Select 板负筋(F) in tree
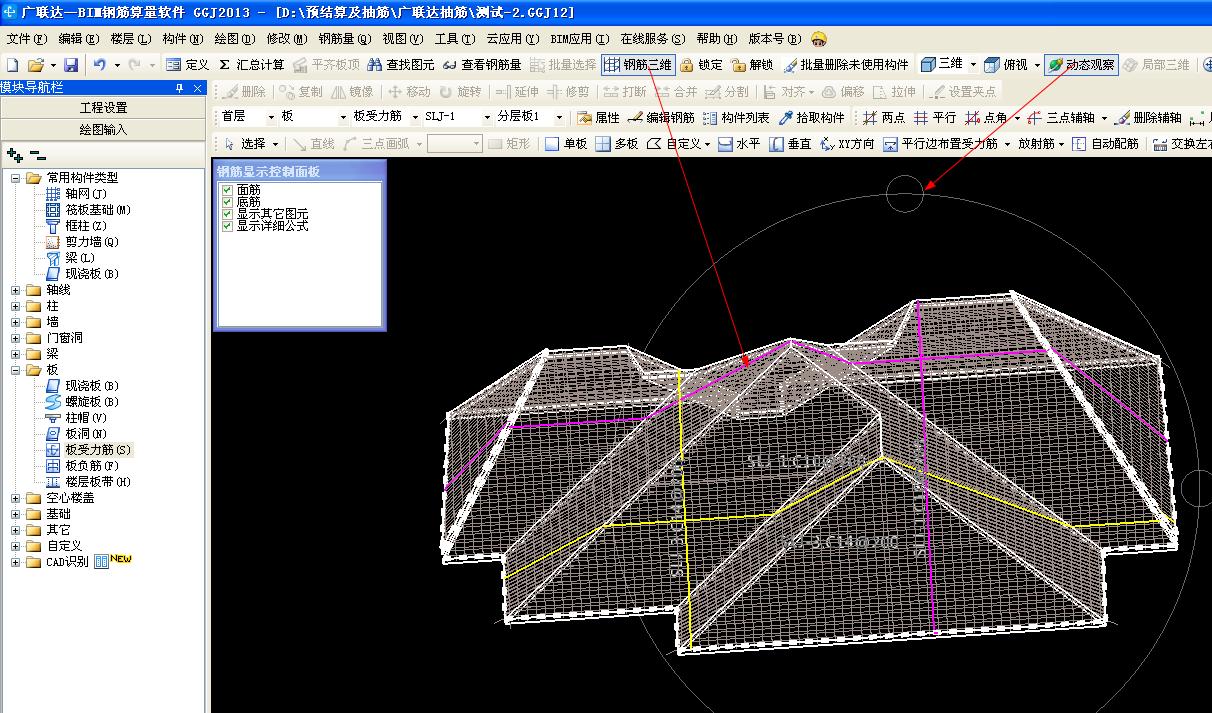This screenshot has width=1212, height=713. tap(92, 466)
